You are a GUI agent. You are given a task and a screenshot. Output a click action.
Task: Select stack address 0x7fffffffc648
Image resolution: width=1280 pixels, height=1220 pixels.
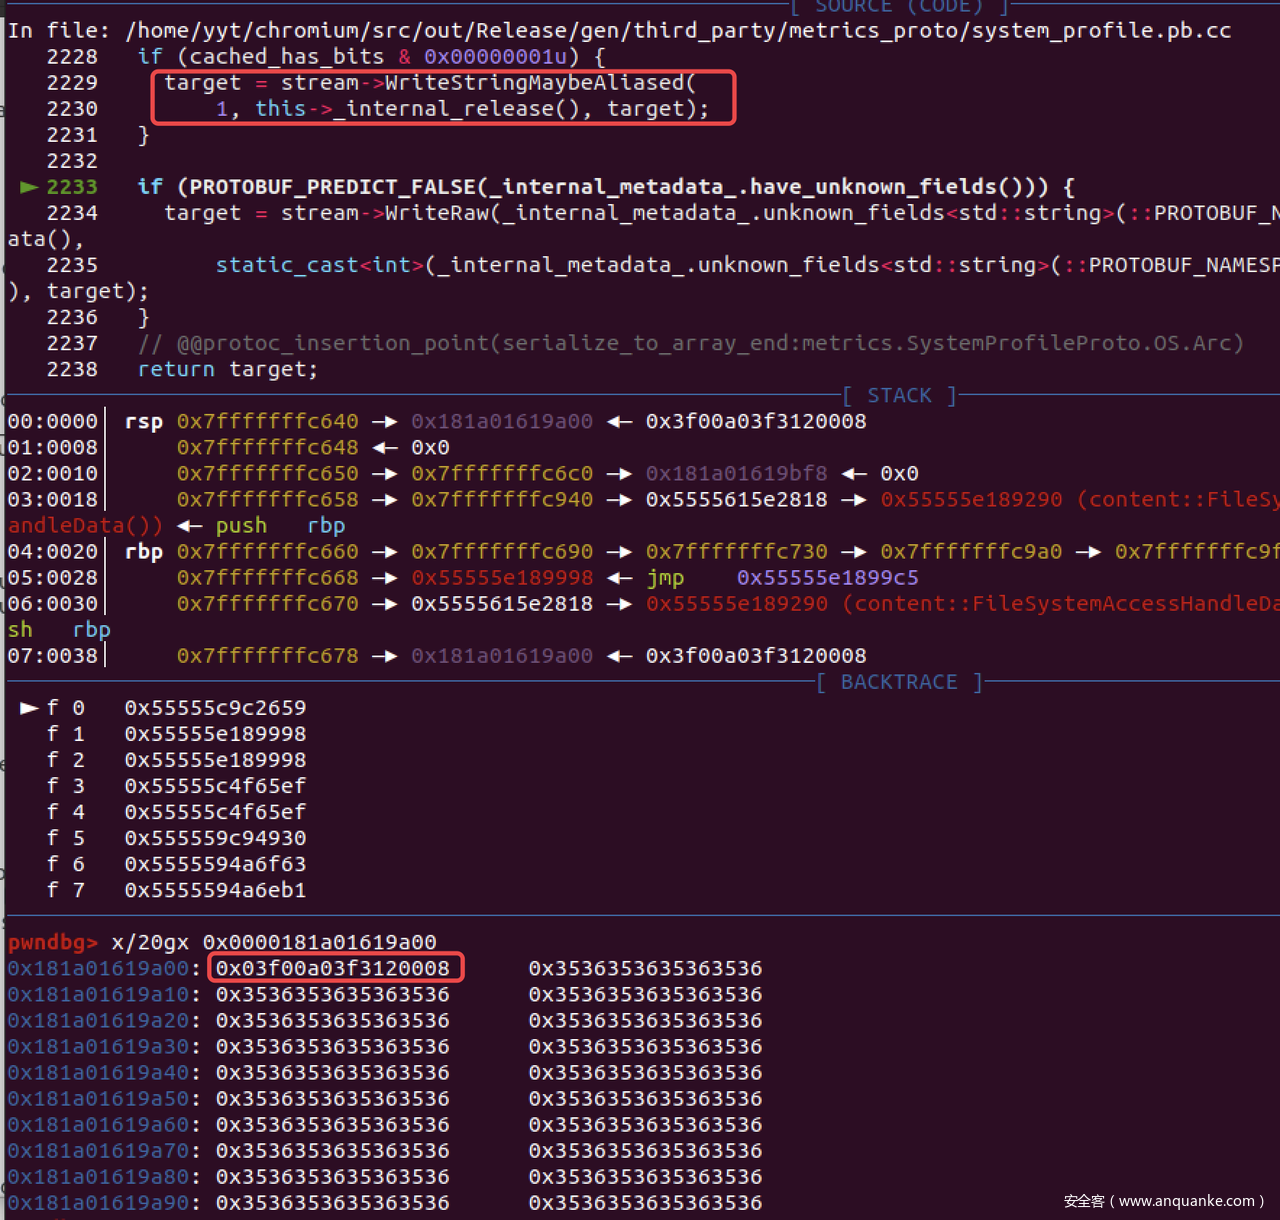pyautogui.click(x=267, y=448)
